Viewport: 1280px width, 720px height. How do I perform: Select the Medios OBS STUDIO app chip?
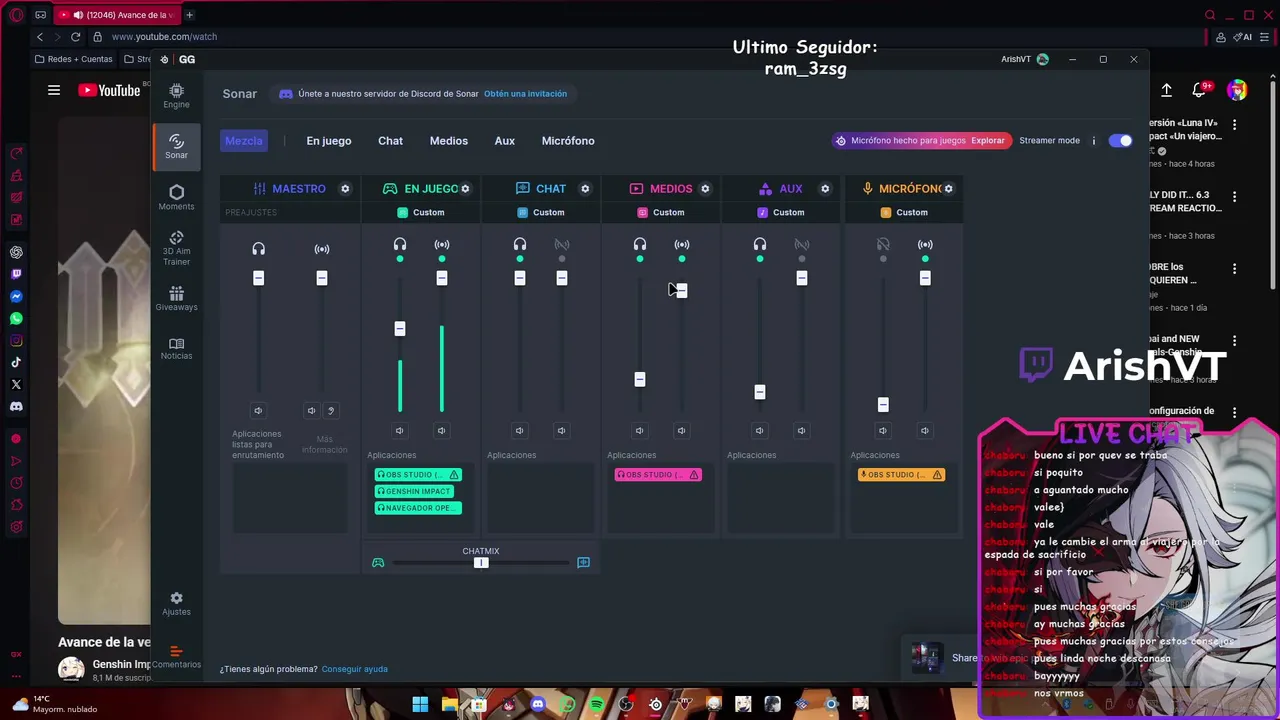tap(658, 475)
